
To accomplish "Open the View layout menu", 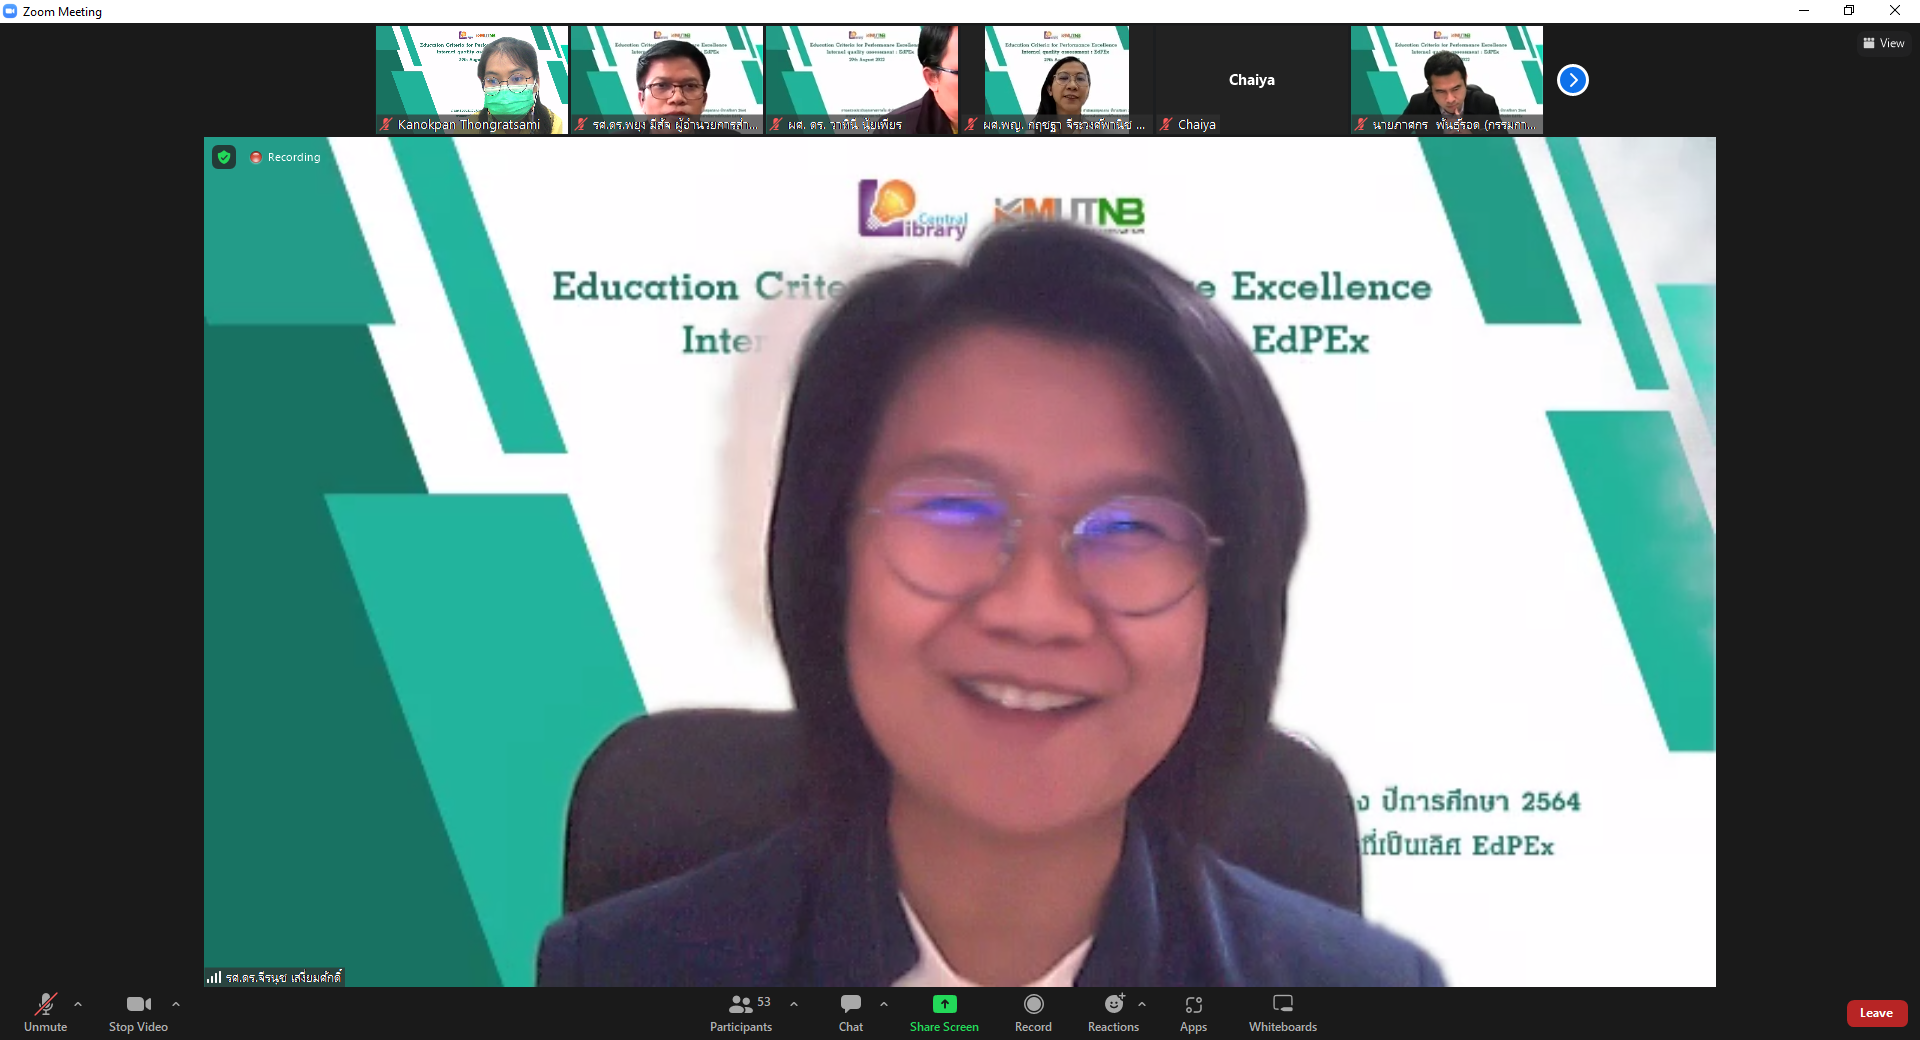I will click(x=1883, y=43).
